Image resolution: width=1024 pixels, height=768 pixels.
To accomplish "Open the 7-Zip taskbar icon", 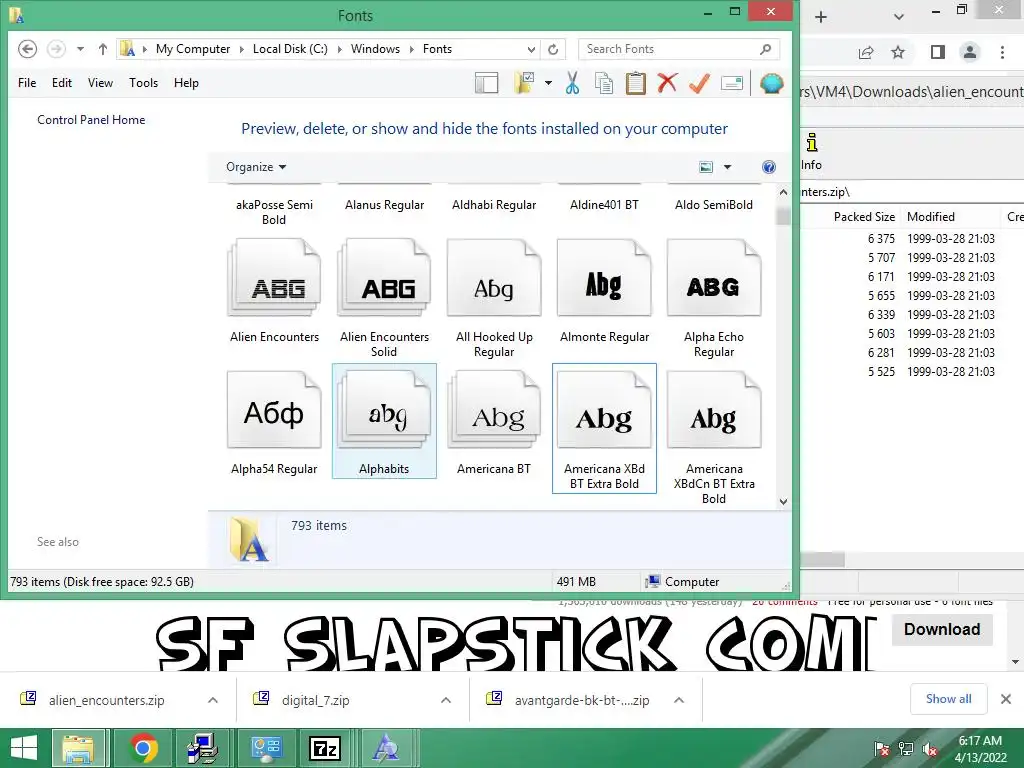I will click(325, 748).
